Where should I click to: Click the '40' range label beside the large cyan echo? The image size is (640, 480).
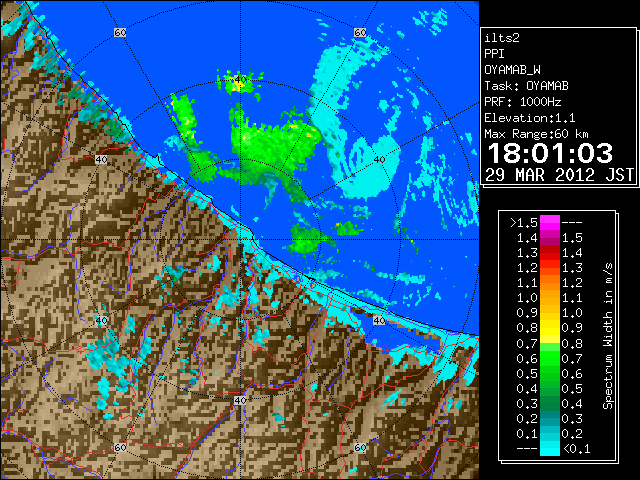[379, 160]
